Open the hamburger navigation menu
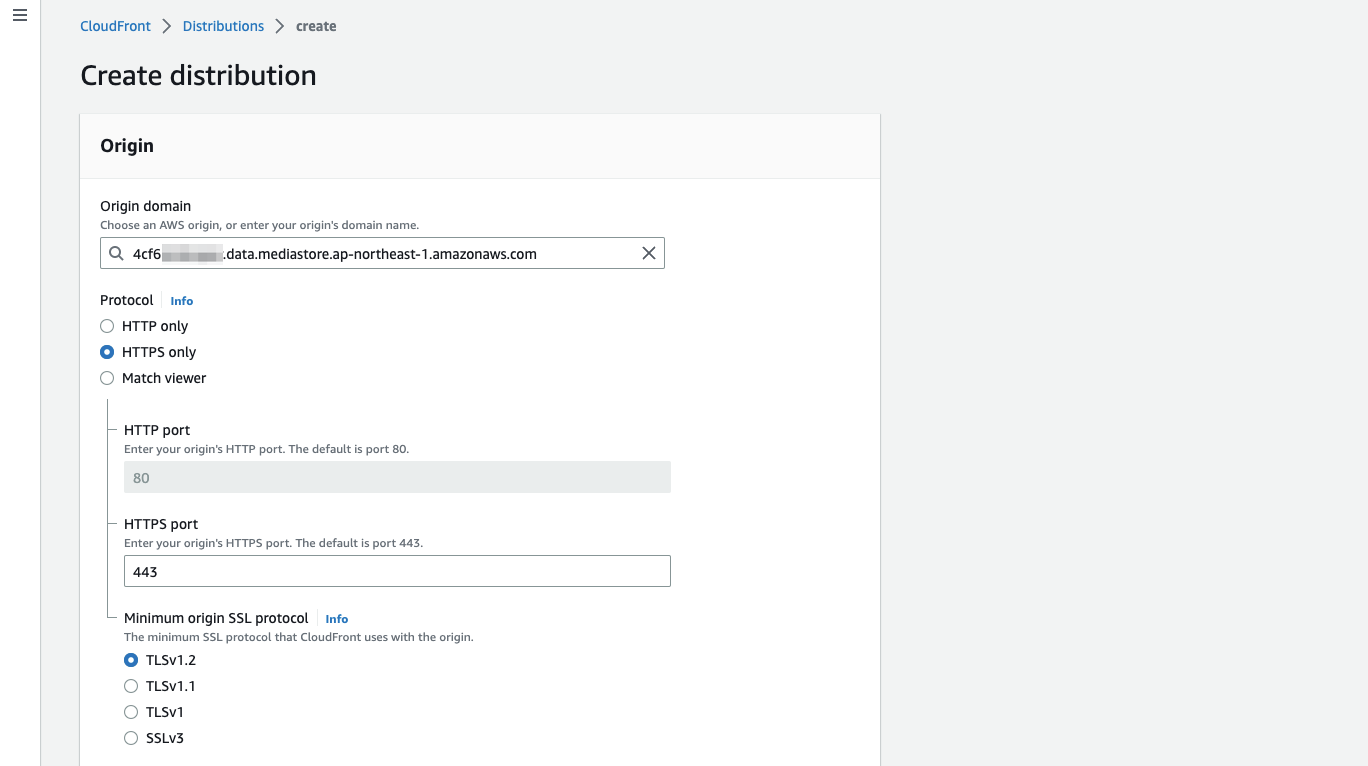The height and width of the screenshot is (766, 1368). click(x=20, y=16)
